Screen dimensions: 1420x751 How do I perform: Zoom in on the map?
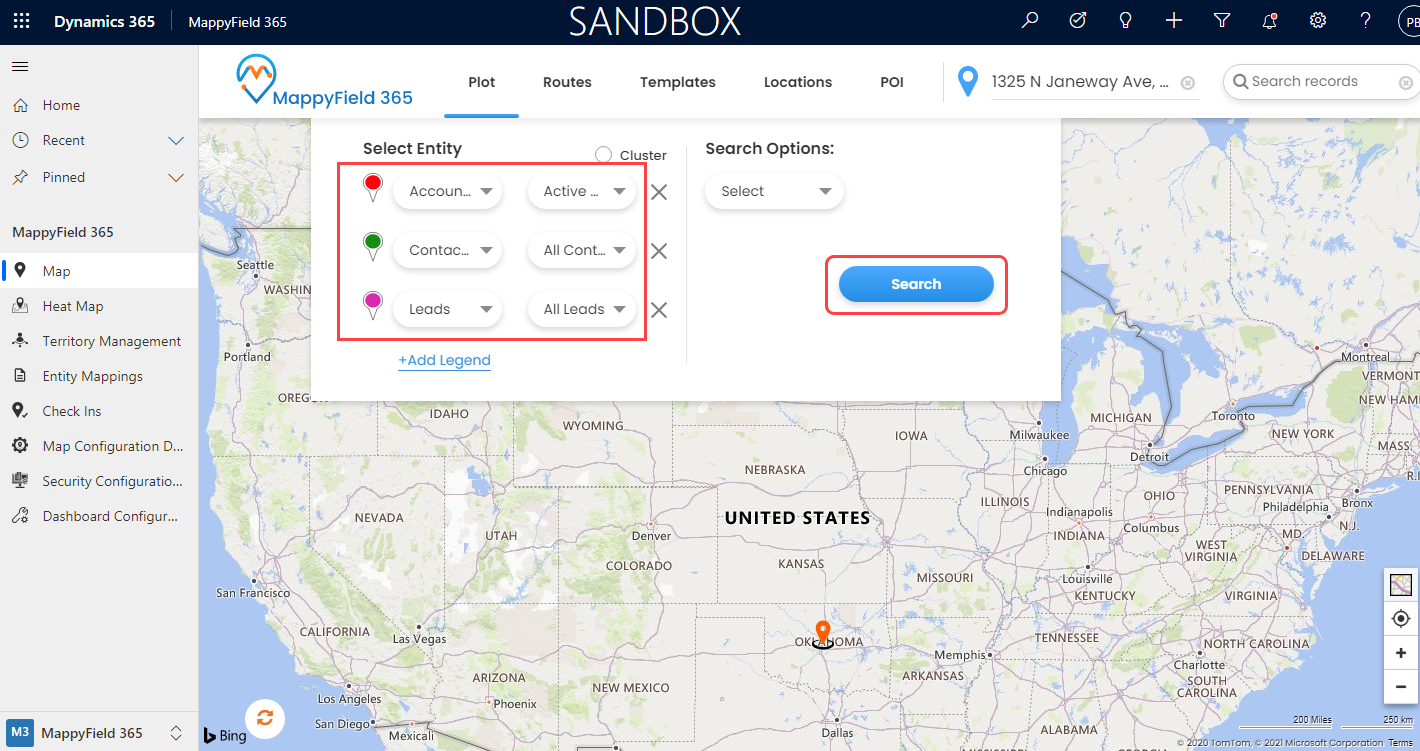click(1401, 653)
